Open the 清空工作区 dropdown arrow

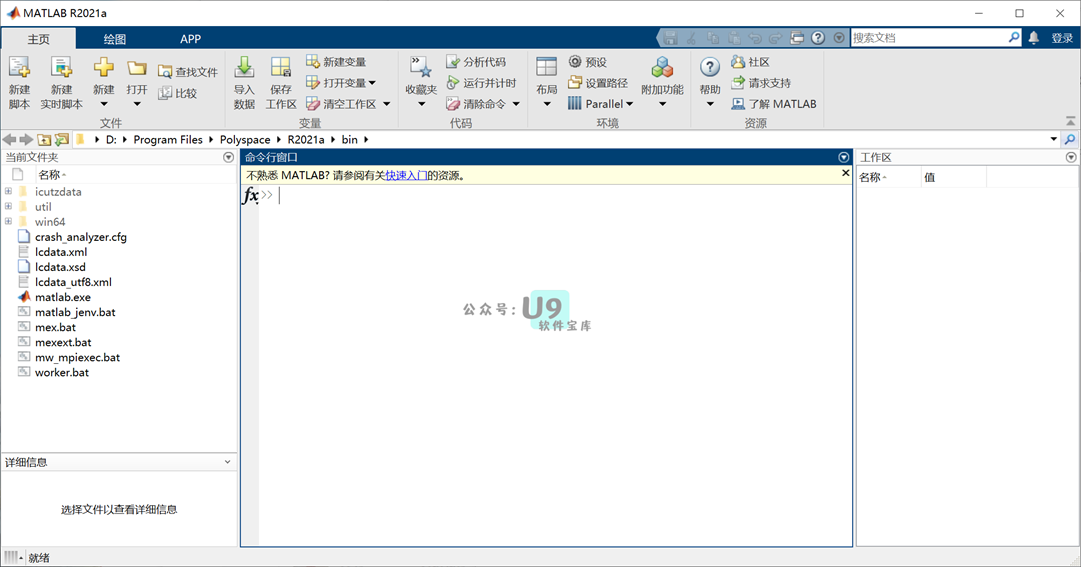387,103
